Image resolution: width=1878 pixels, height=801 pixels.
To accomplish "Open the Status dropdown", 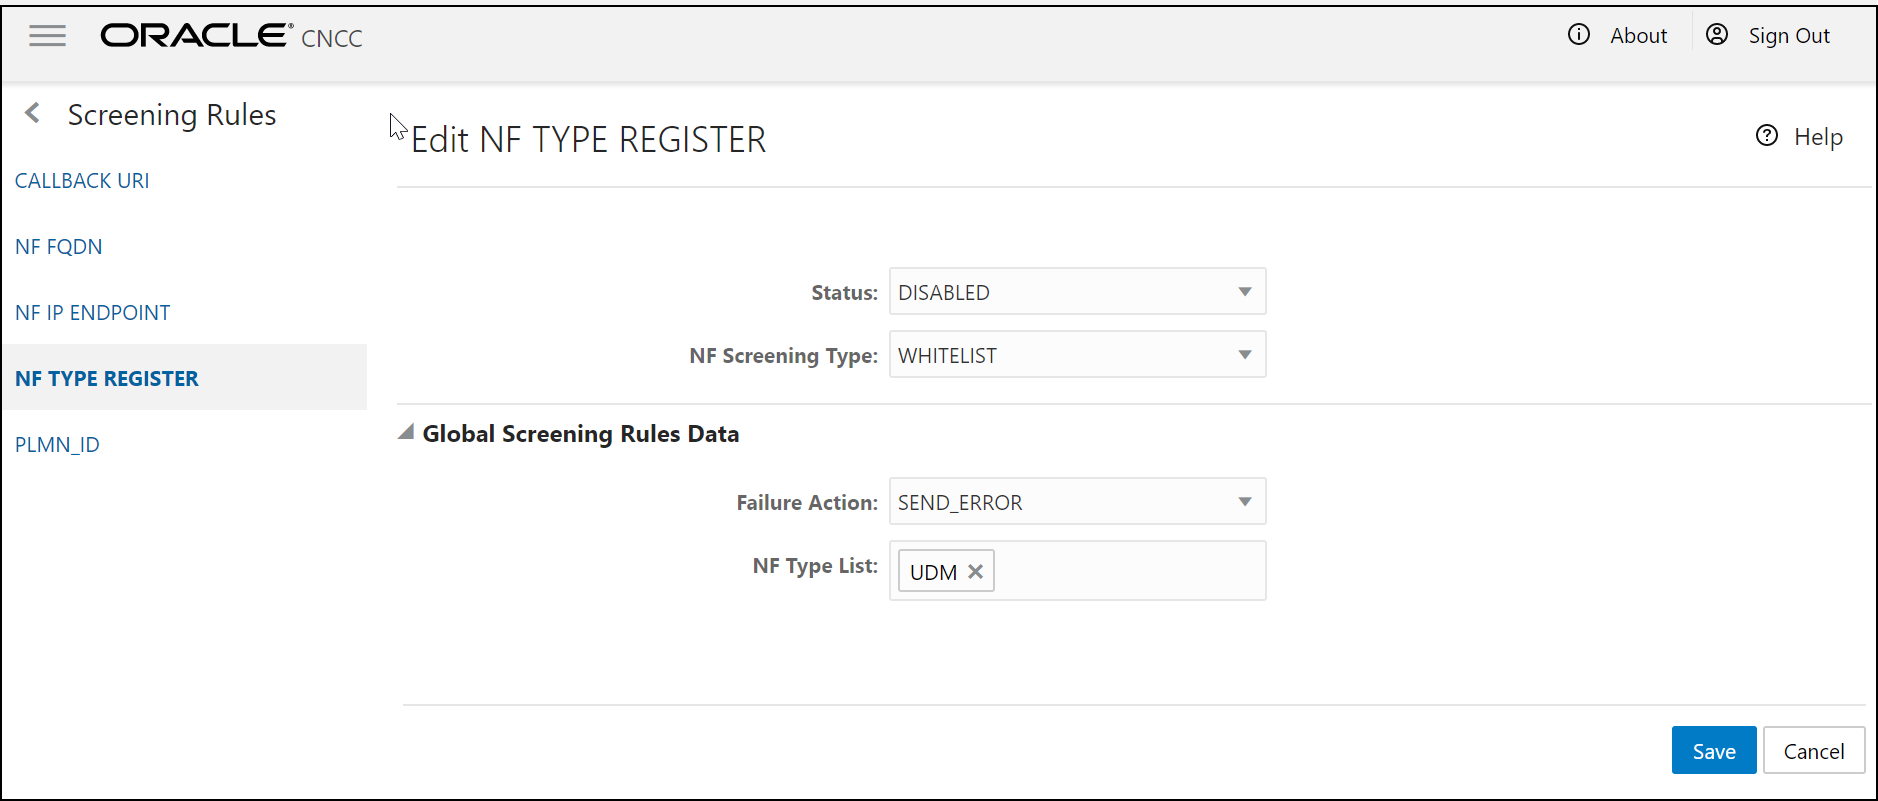I will pos(1077,292).
